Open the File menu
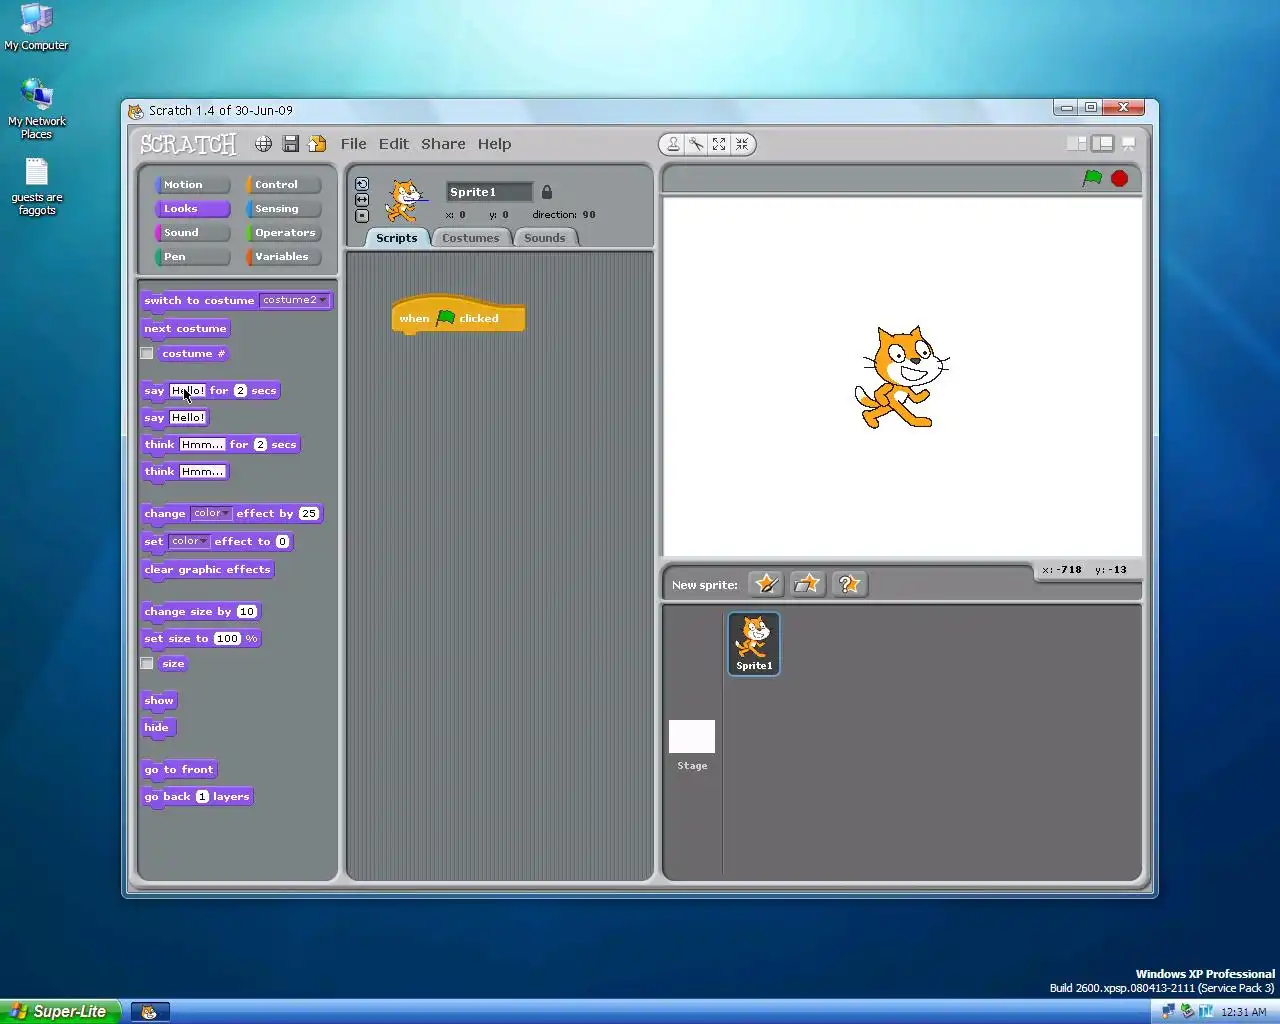 (353, 144)
